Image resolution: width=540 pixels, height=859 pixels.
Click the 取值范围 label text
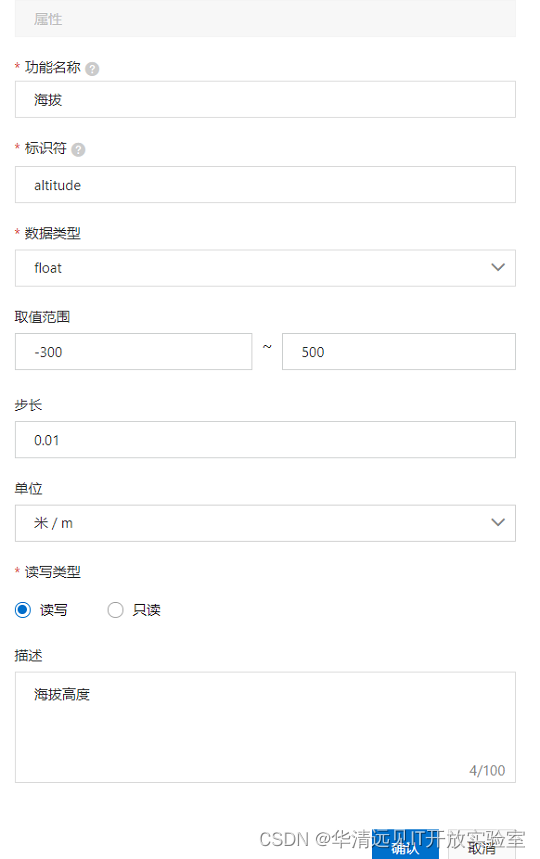click(x=42, y=317)
